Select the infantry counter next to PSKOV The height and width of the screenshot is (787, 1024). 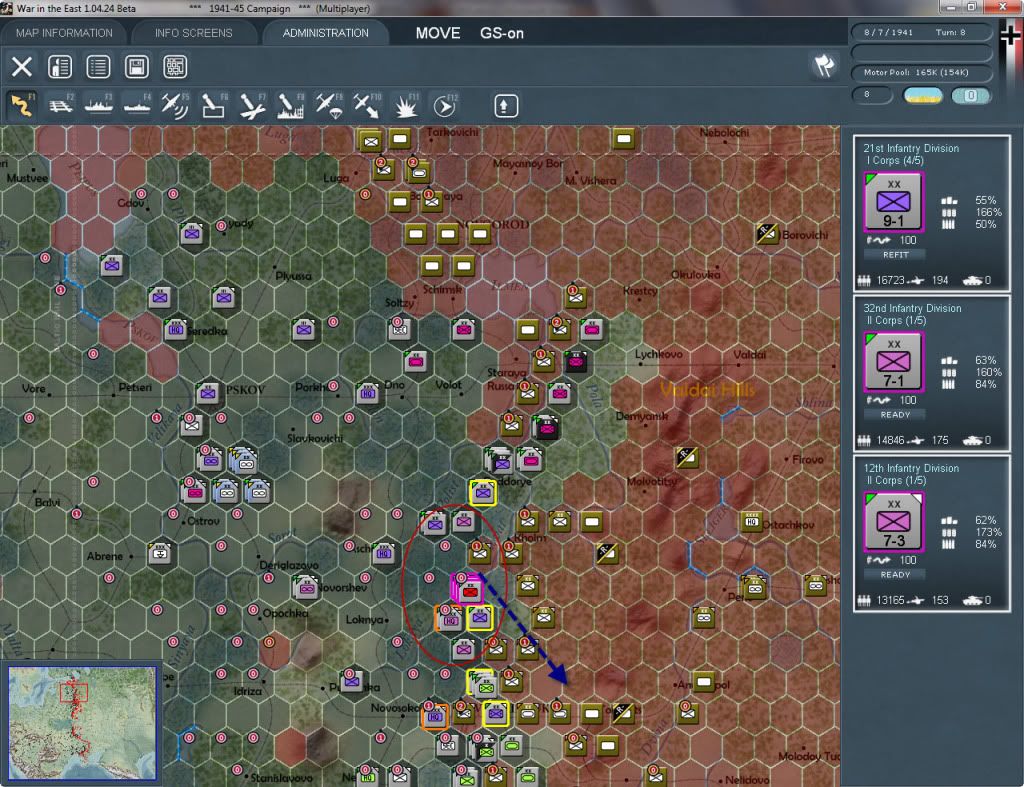[208, 394]
